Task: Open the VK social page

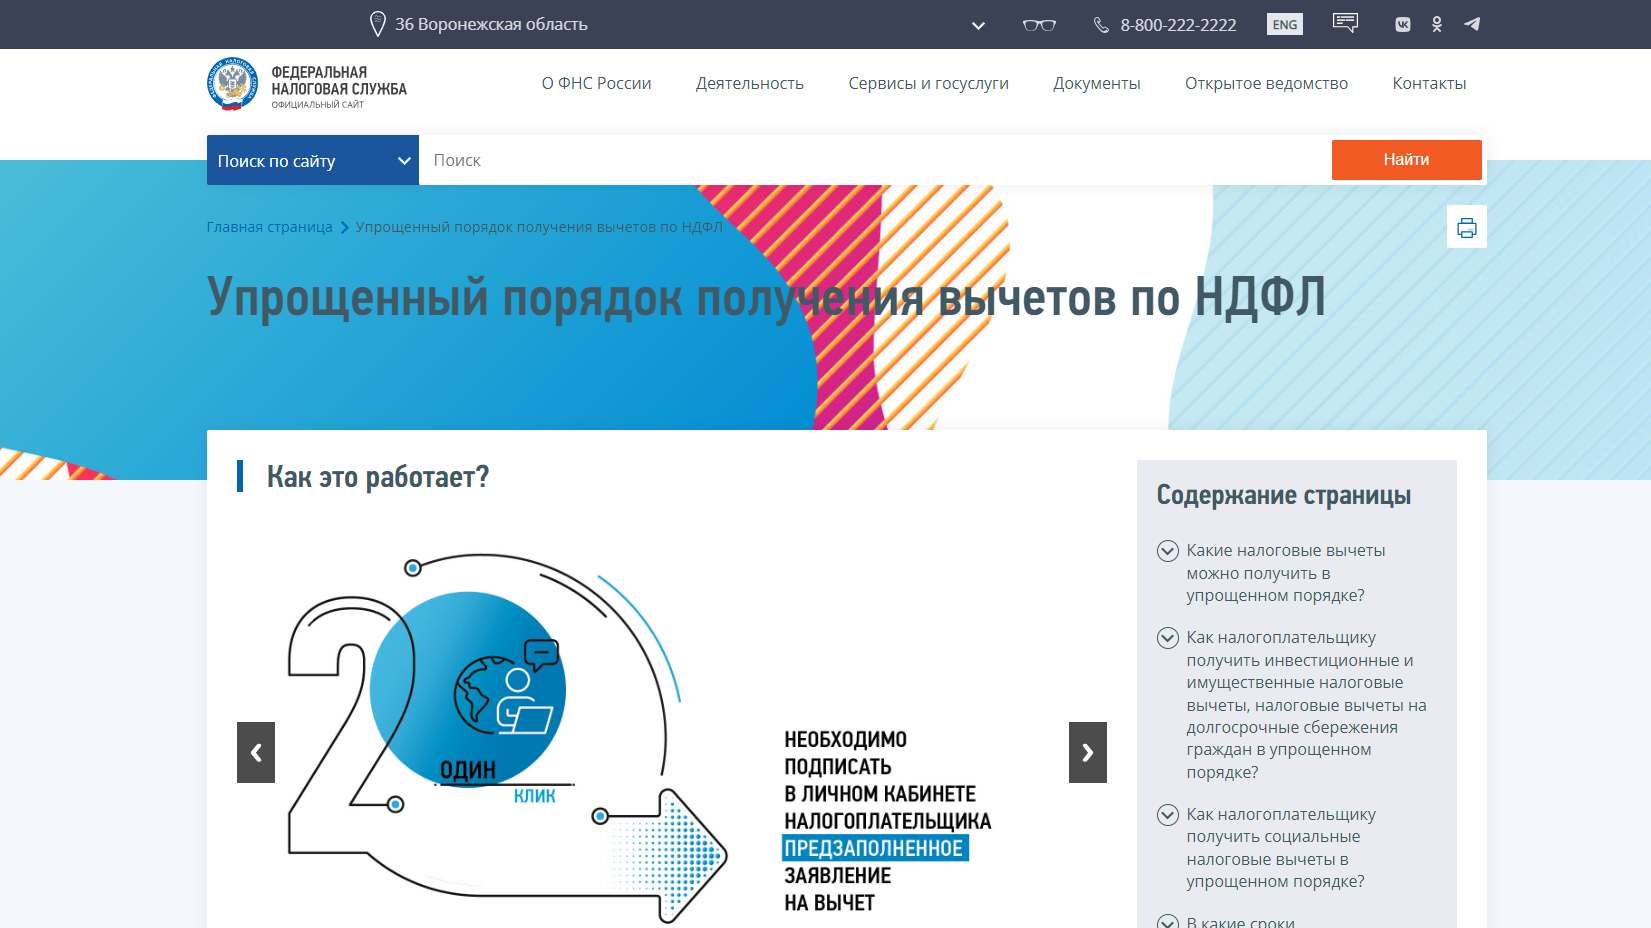Action: pos(1403,25)
